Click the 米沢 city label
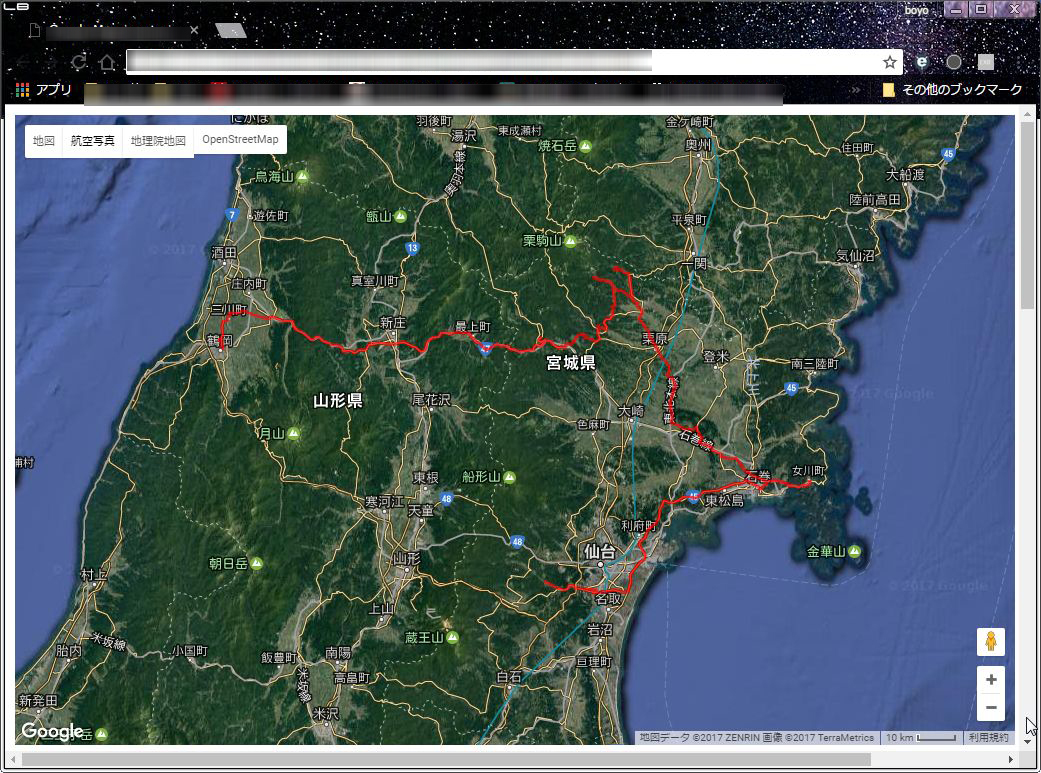 pyautogui.click(x=326, y=713)
